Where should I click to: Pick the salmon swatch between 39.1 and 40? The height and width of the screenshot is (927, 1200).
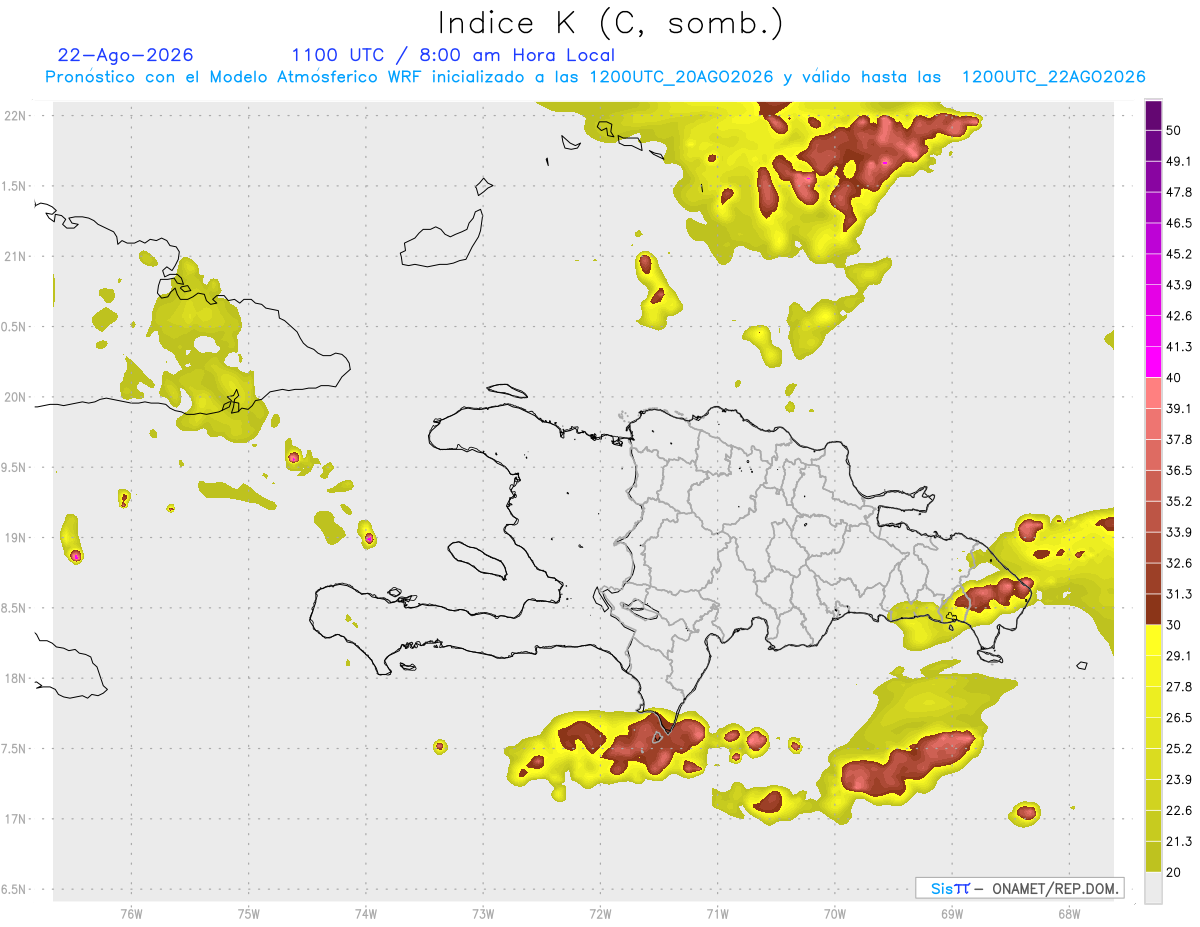point(1154,394)
